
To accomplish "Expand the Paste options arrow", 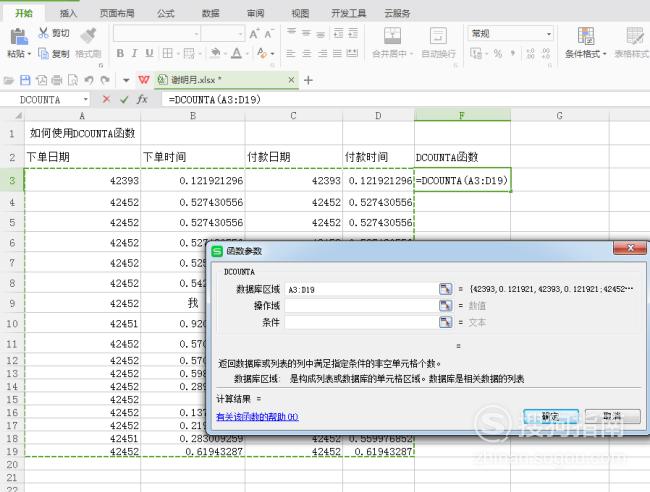I will [x=29, y=54].
